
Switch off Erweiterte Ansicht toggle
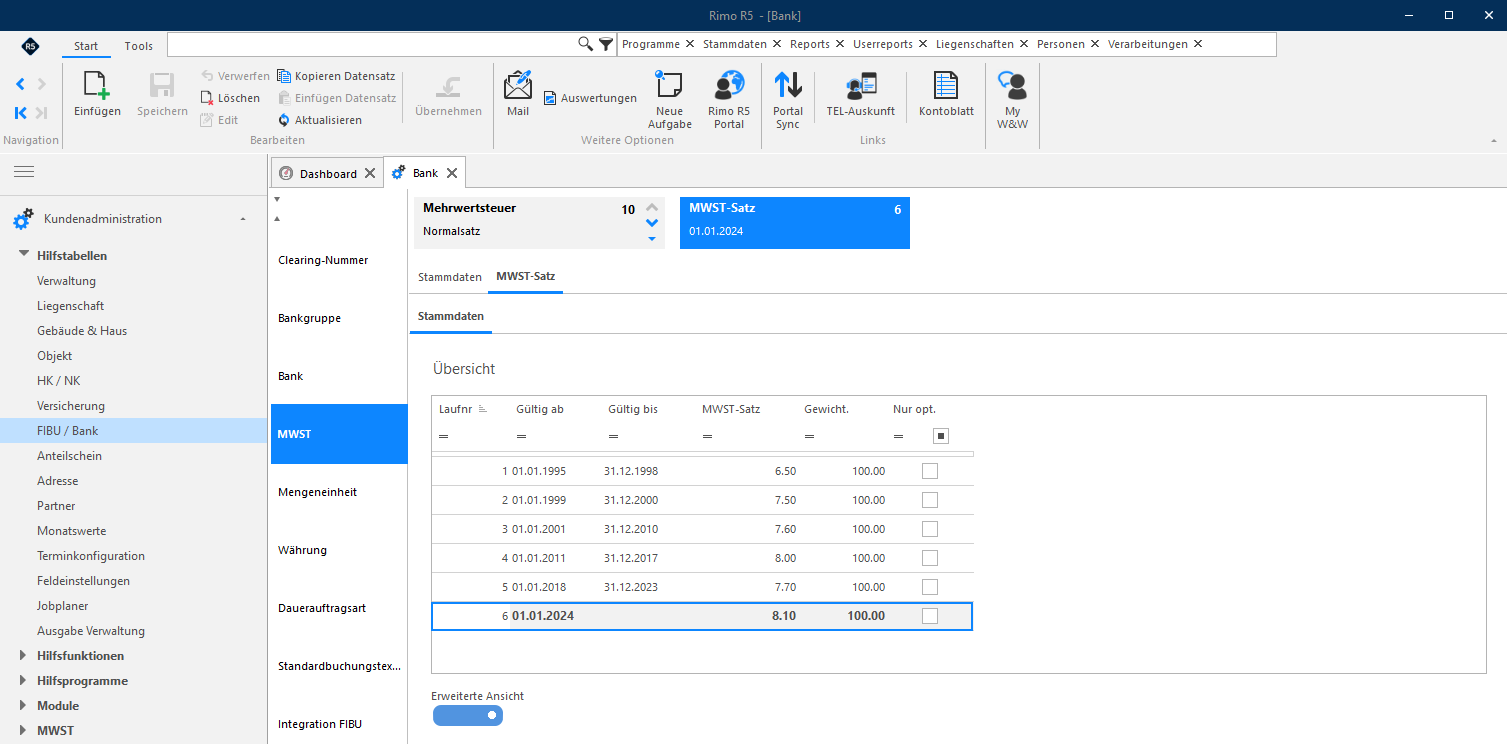click(468, 715)
